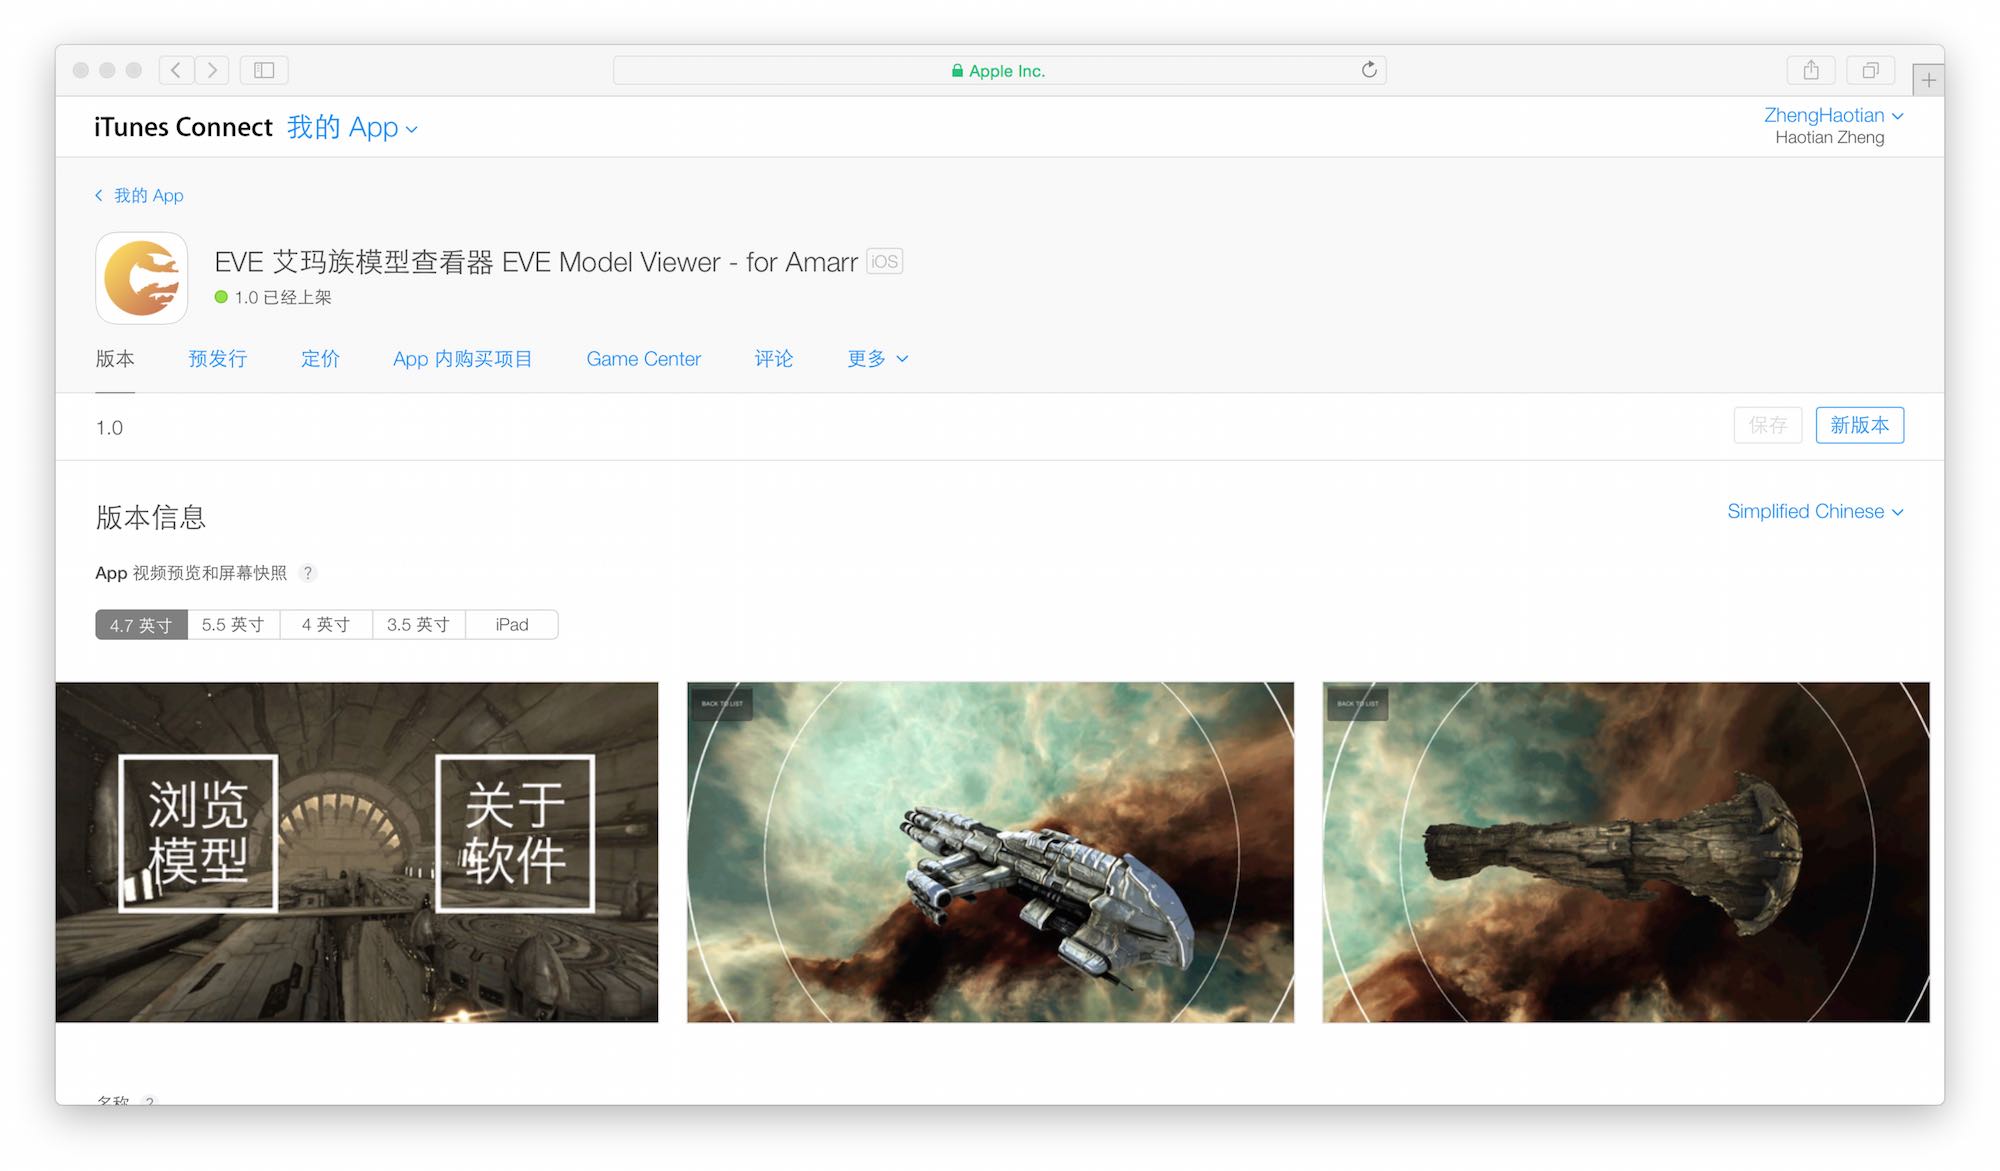Click the 1.0 version number row
Screen dimensions: 2000x1171
(x=109, y=428)
